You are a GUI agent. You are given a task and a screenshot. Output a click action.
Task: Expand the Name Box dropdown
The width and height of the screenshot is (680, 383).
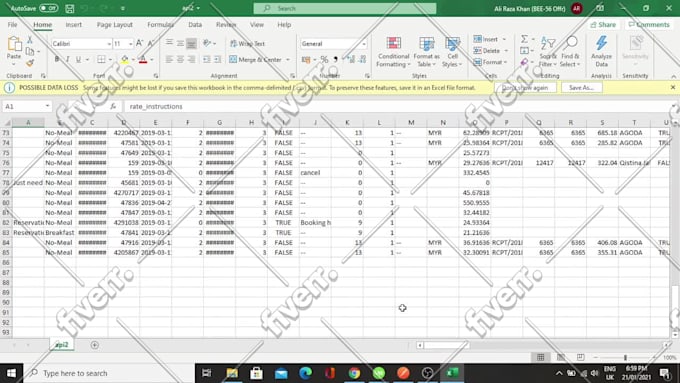click(47, 106)
